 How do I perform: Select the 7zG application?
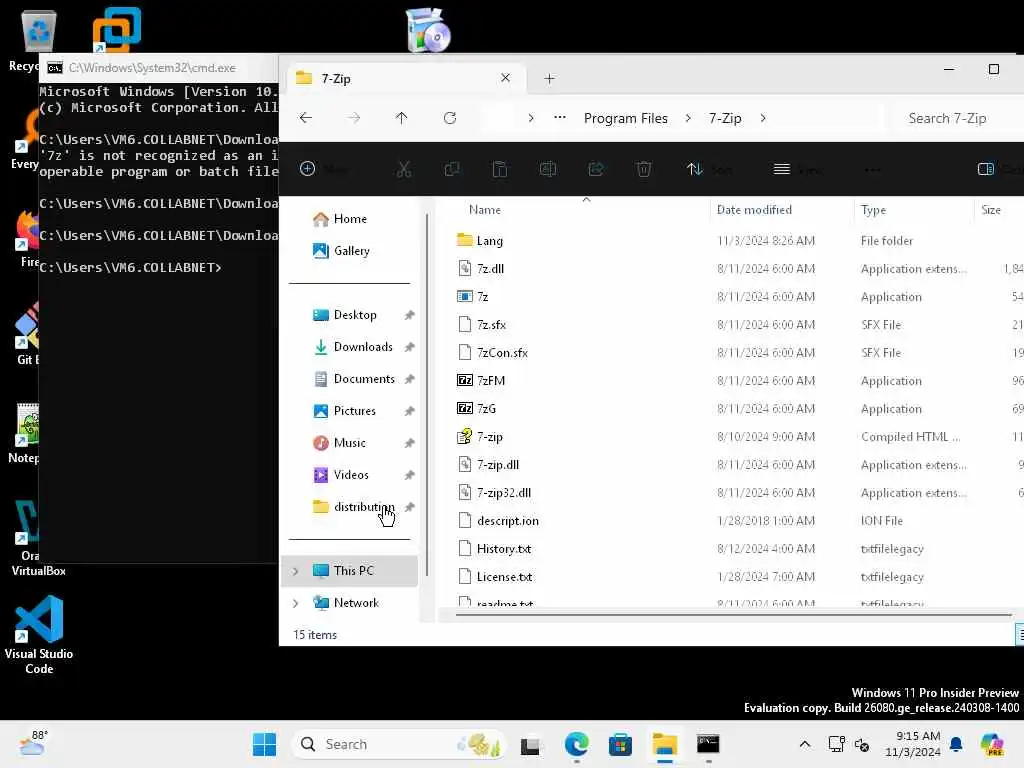tap(486, 409)
